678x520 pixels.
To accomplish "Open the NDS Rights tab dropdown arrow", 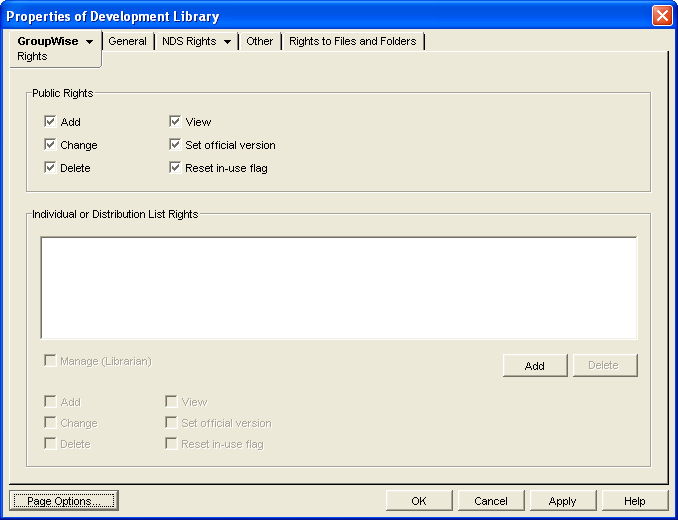I will (227, 42).
